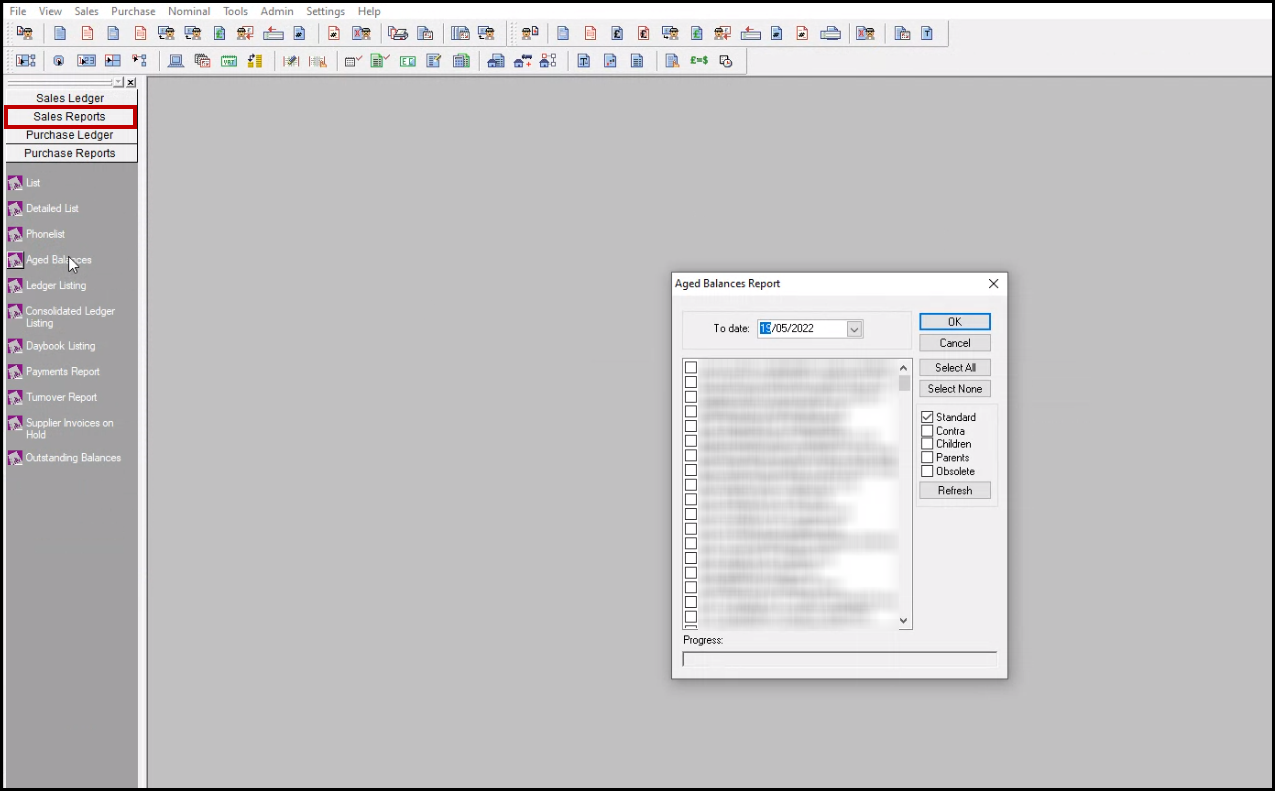Close the sidebar panel with X

pyautogui.click(x=131, y=82)
